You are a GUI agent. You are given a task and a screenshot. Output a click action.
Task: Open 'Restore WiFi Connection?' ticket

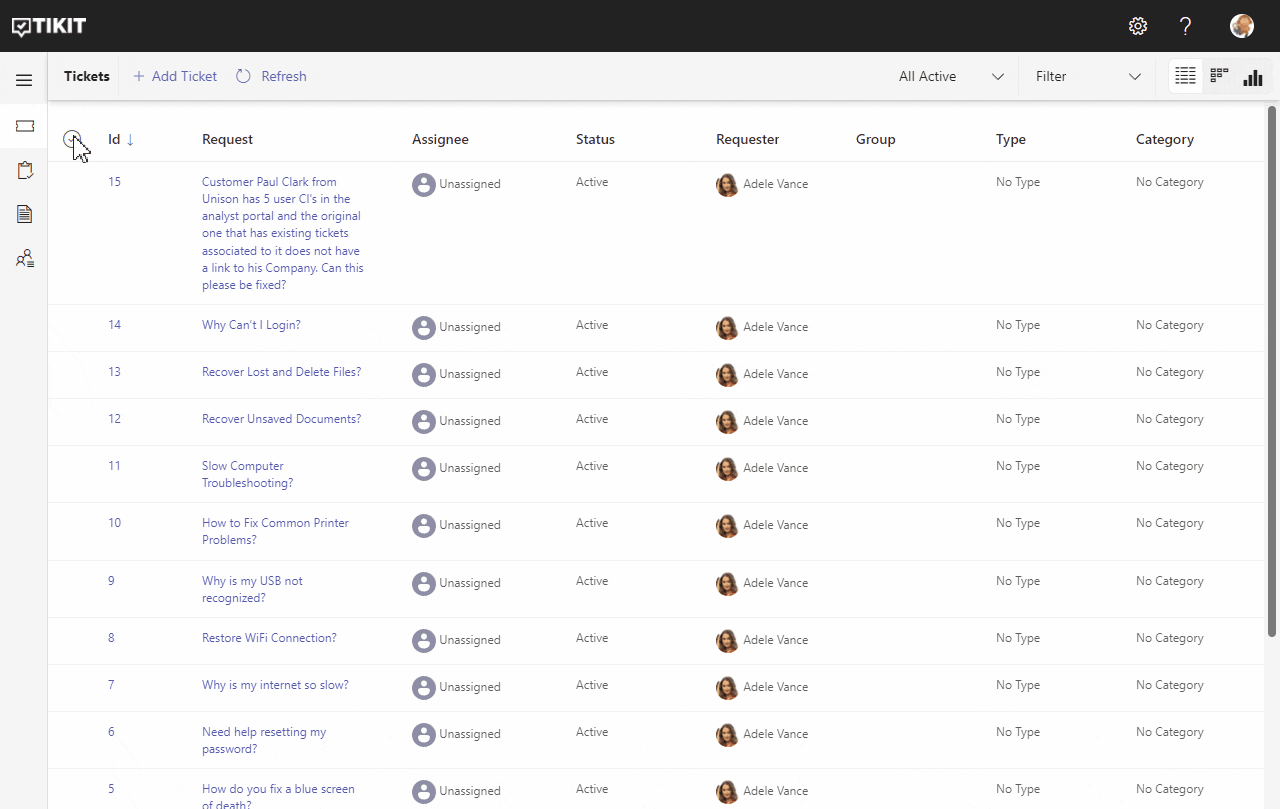(269, 638)
